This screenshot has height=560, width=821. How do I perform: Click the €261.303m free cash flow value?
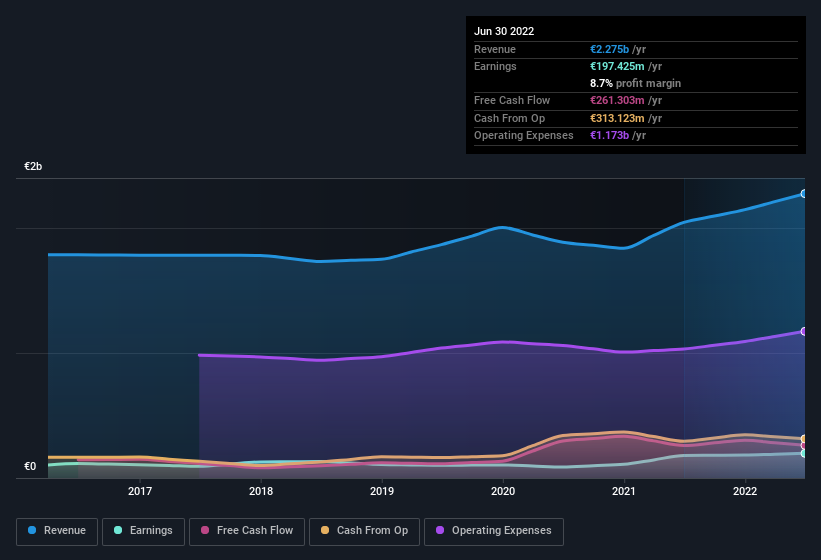pyautogui.click(x=617, y=100)
